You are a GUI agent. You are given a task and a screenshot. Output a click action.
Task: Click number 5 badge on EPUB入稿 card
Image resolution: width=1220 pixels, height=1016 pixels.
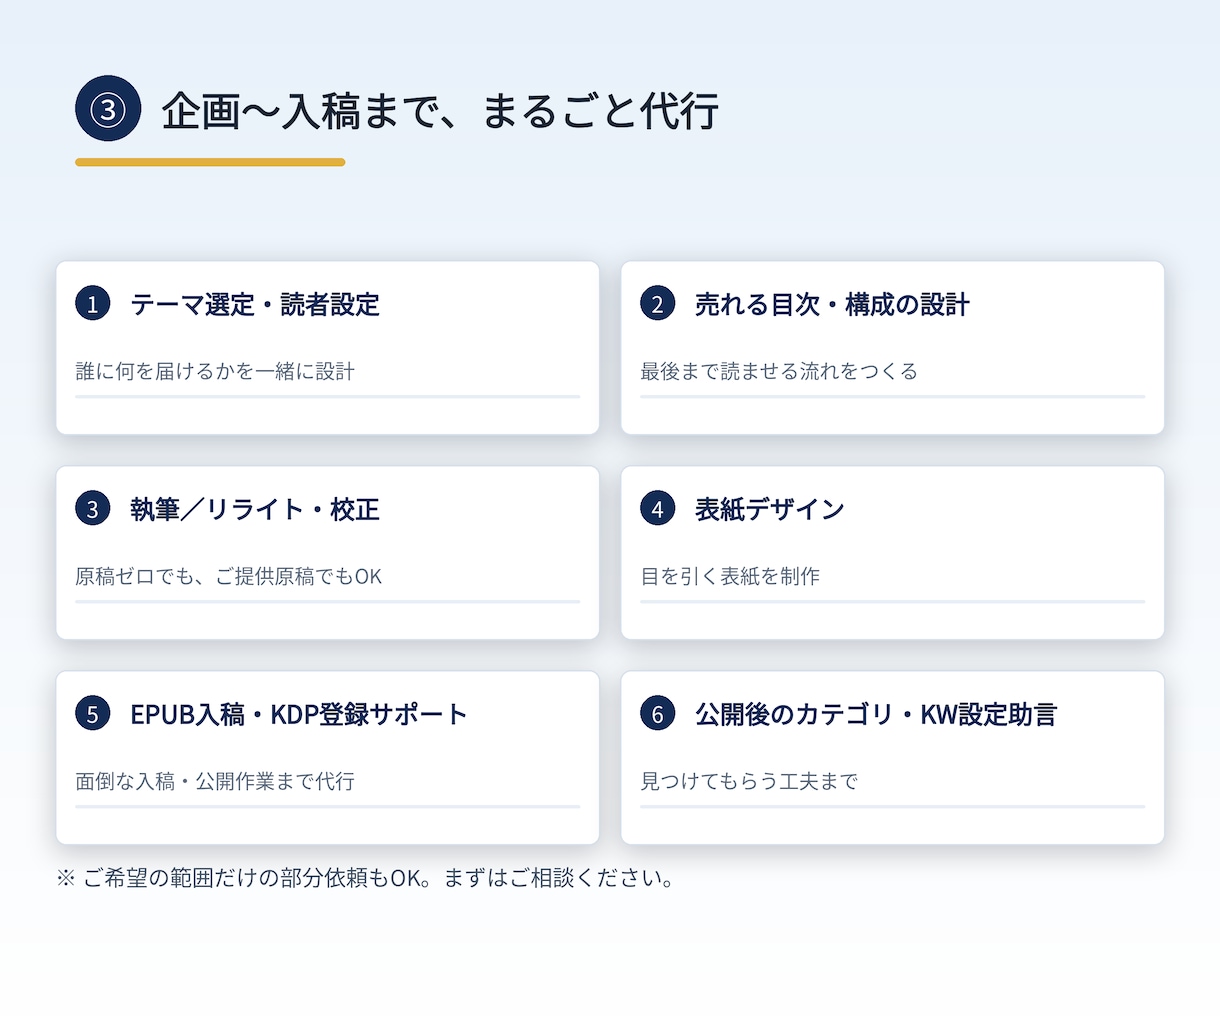click(93, 714)
